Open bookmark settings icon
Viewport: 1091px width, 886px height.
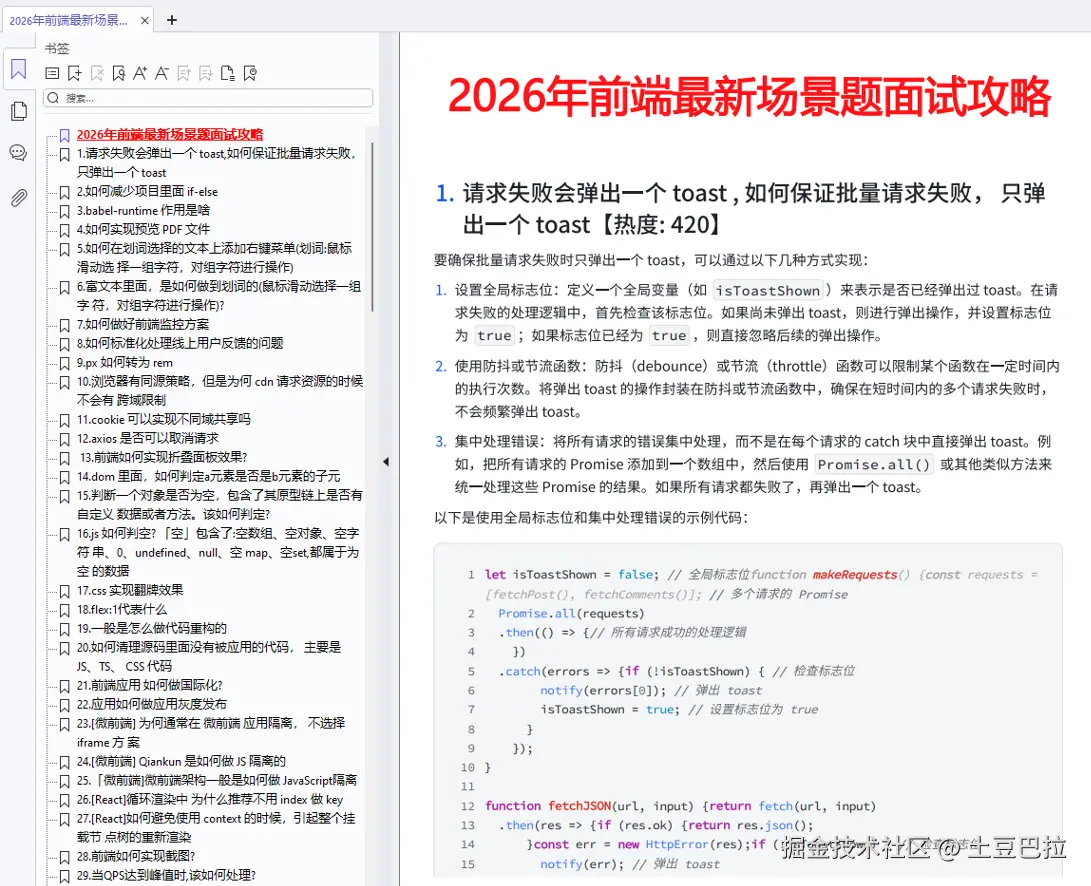pos(250,73)
